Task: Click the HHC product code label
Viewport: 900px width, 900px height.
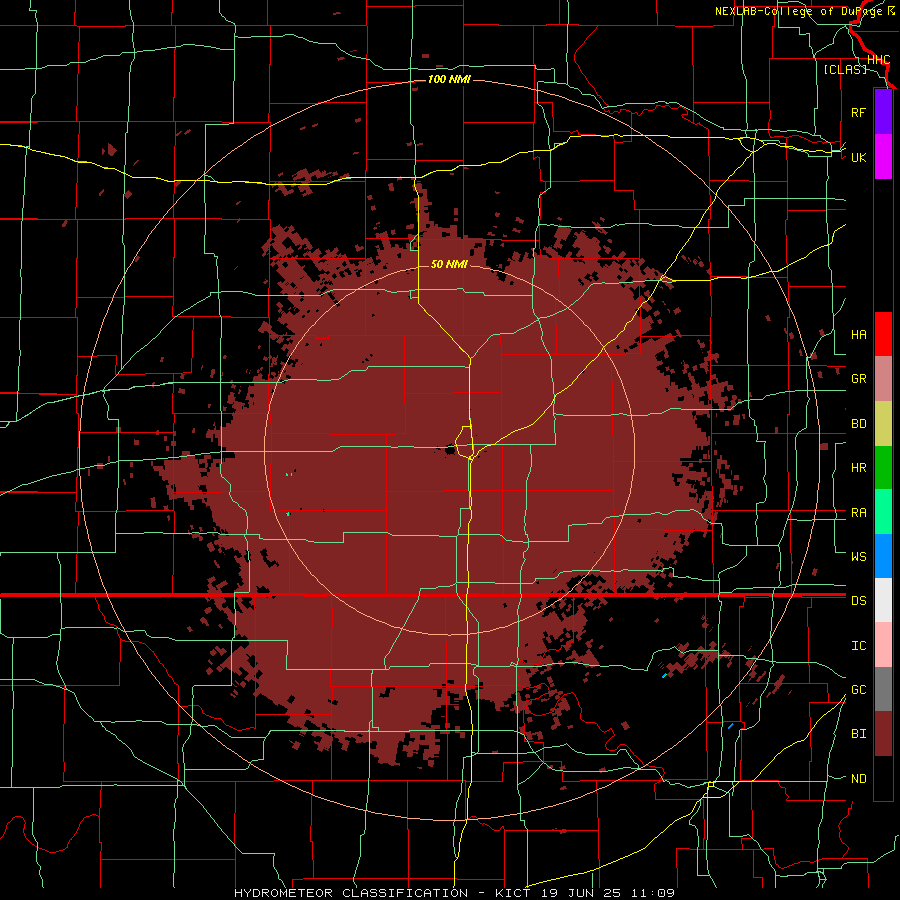Action: pyautogui.click(x=878, y=59)
